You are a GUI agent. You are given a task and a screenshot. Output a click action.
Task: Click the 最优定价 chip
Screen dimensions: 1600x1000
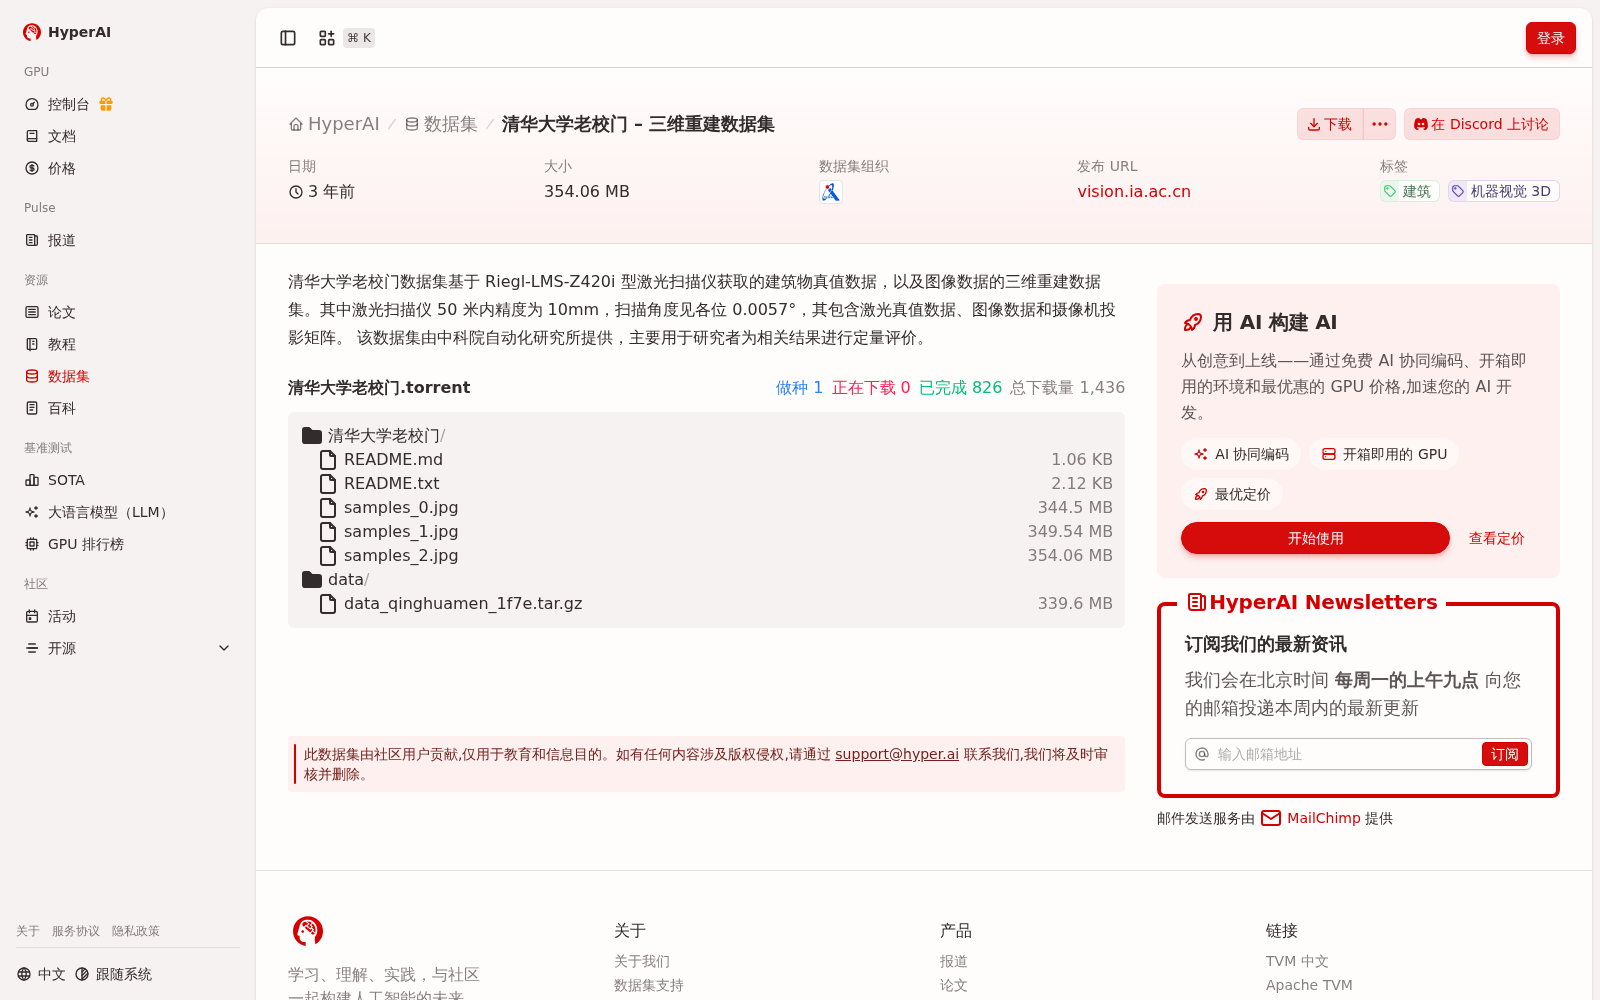coord(1232,494)
